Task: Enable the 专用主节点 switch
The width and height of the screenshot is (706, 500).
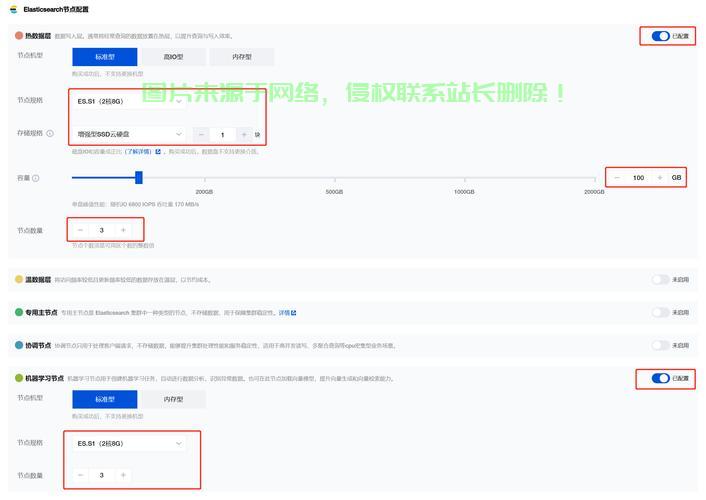Action: [x=661, y=312]
